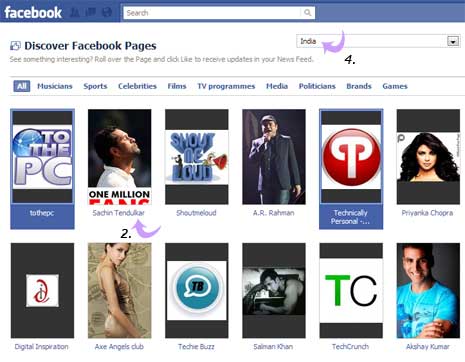The height and width of the screenshot is (362, 465).
Task: Open the Films tab
Action: coord(177,86)
